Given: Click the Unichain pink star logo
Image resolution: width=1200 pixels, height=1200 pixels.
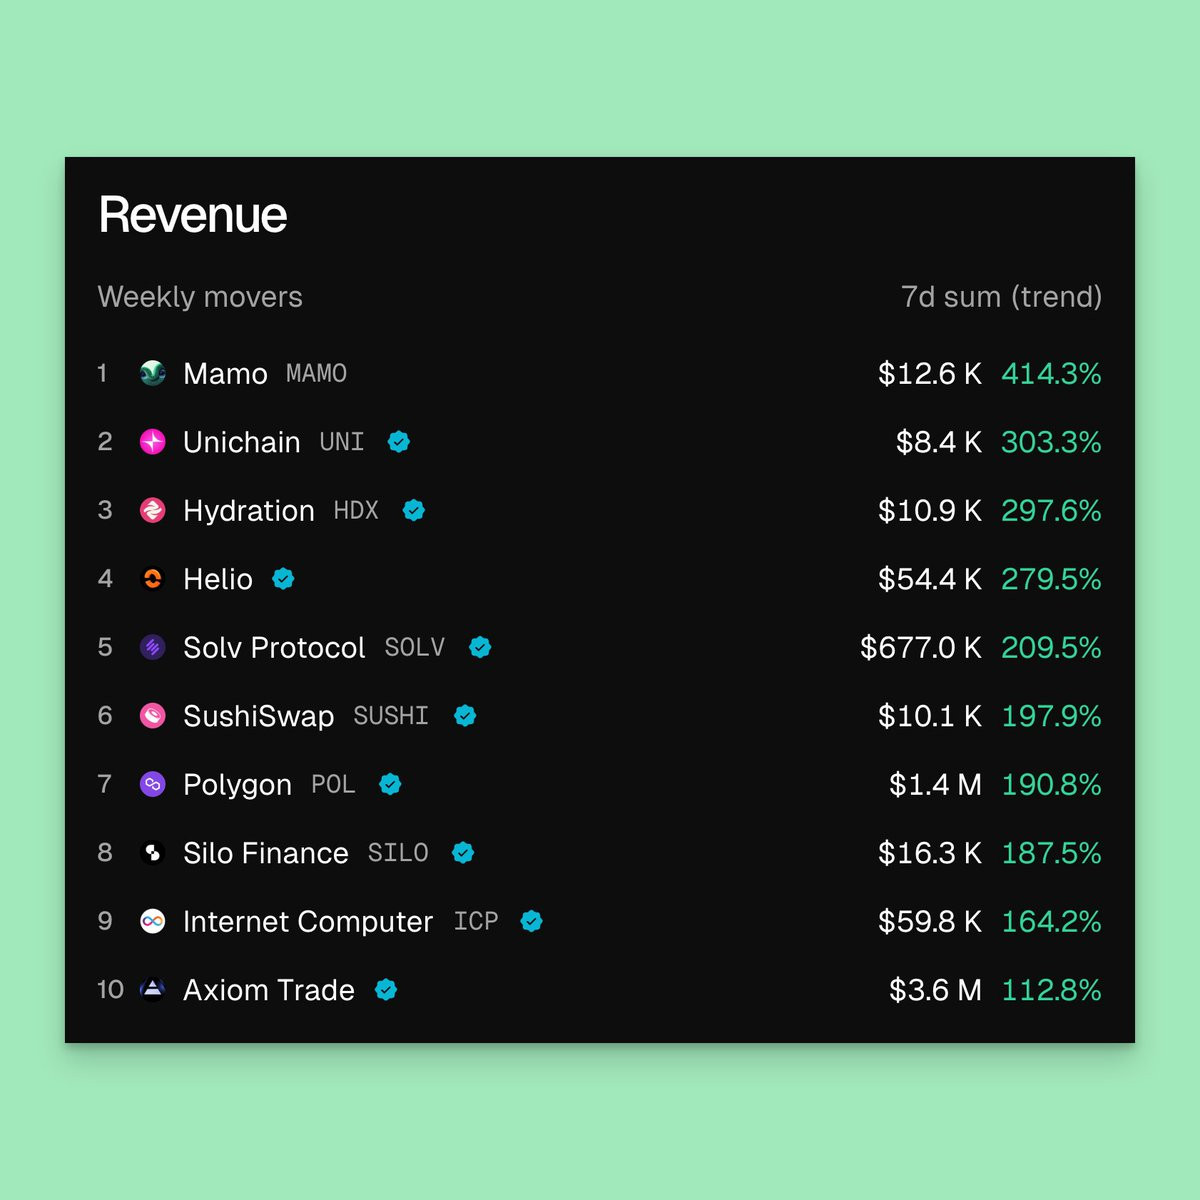Looking at the screenshot, I should click(153, 442).
